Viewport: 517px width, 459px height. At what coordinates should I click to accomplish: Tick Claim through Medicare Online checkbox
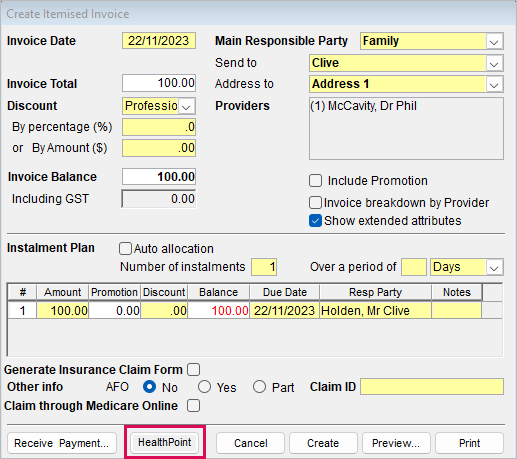[x=193, y=406]
